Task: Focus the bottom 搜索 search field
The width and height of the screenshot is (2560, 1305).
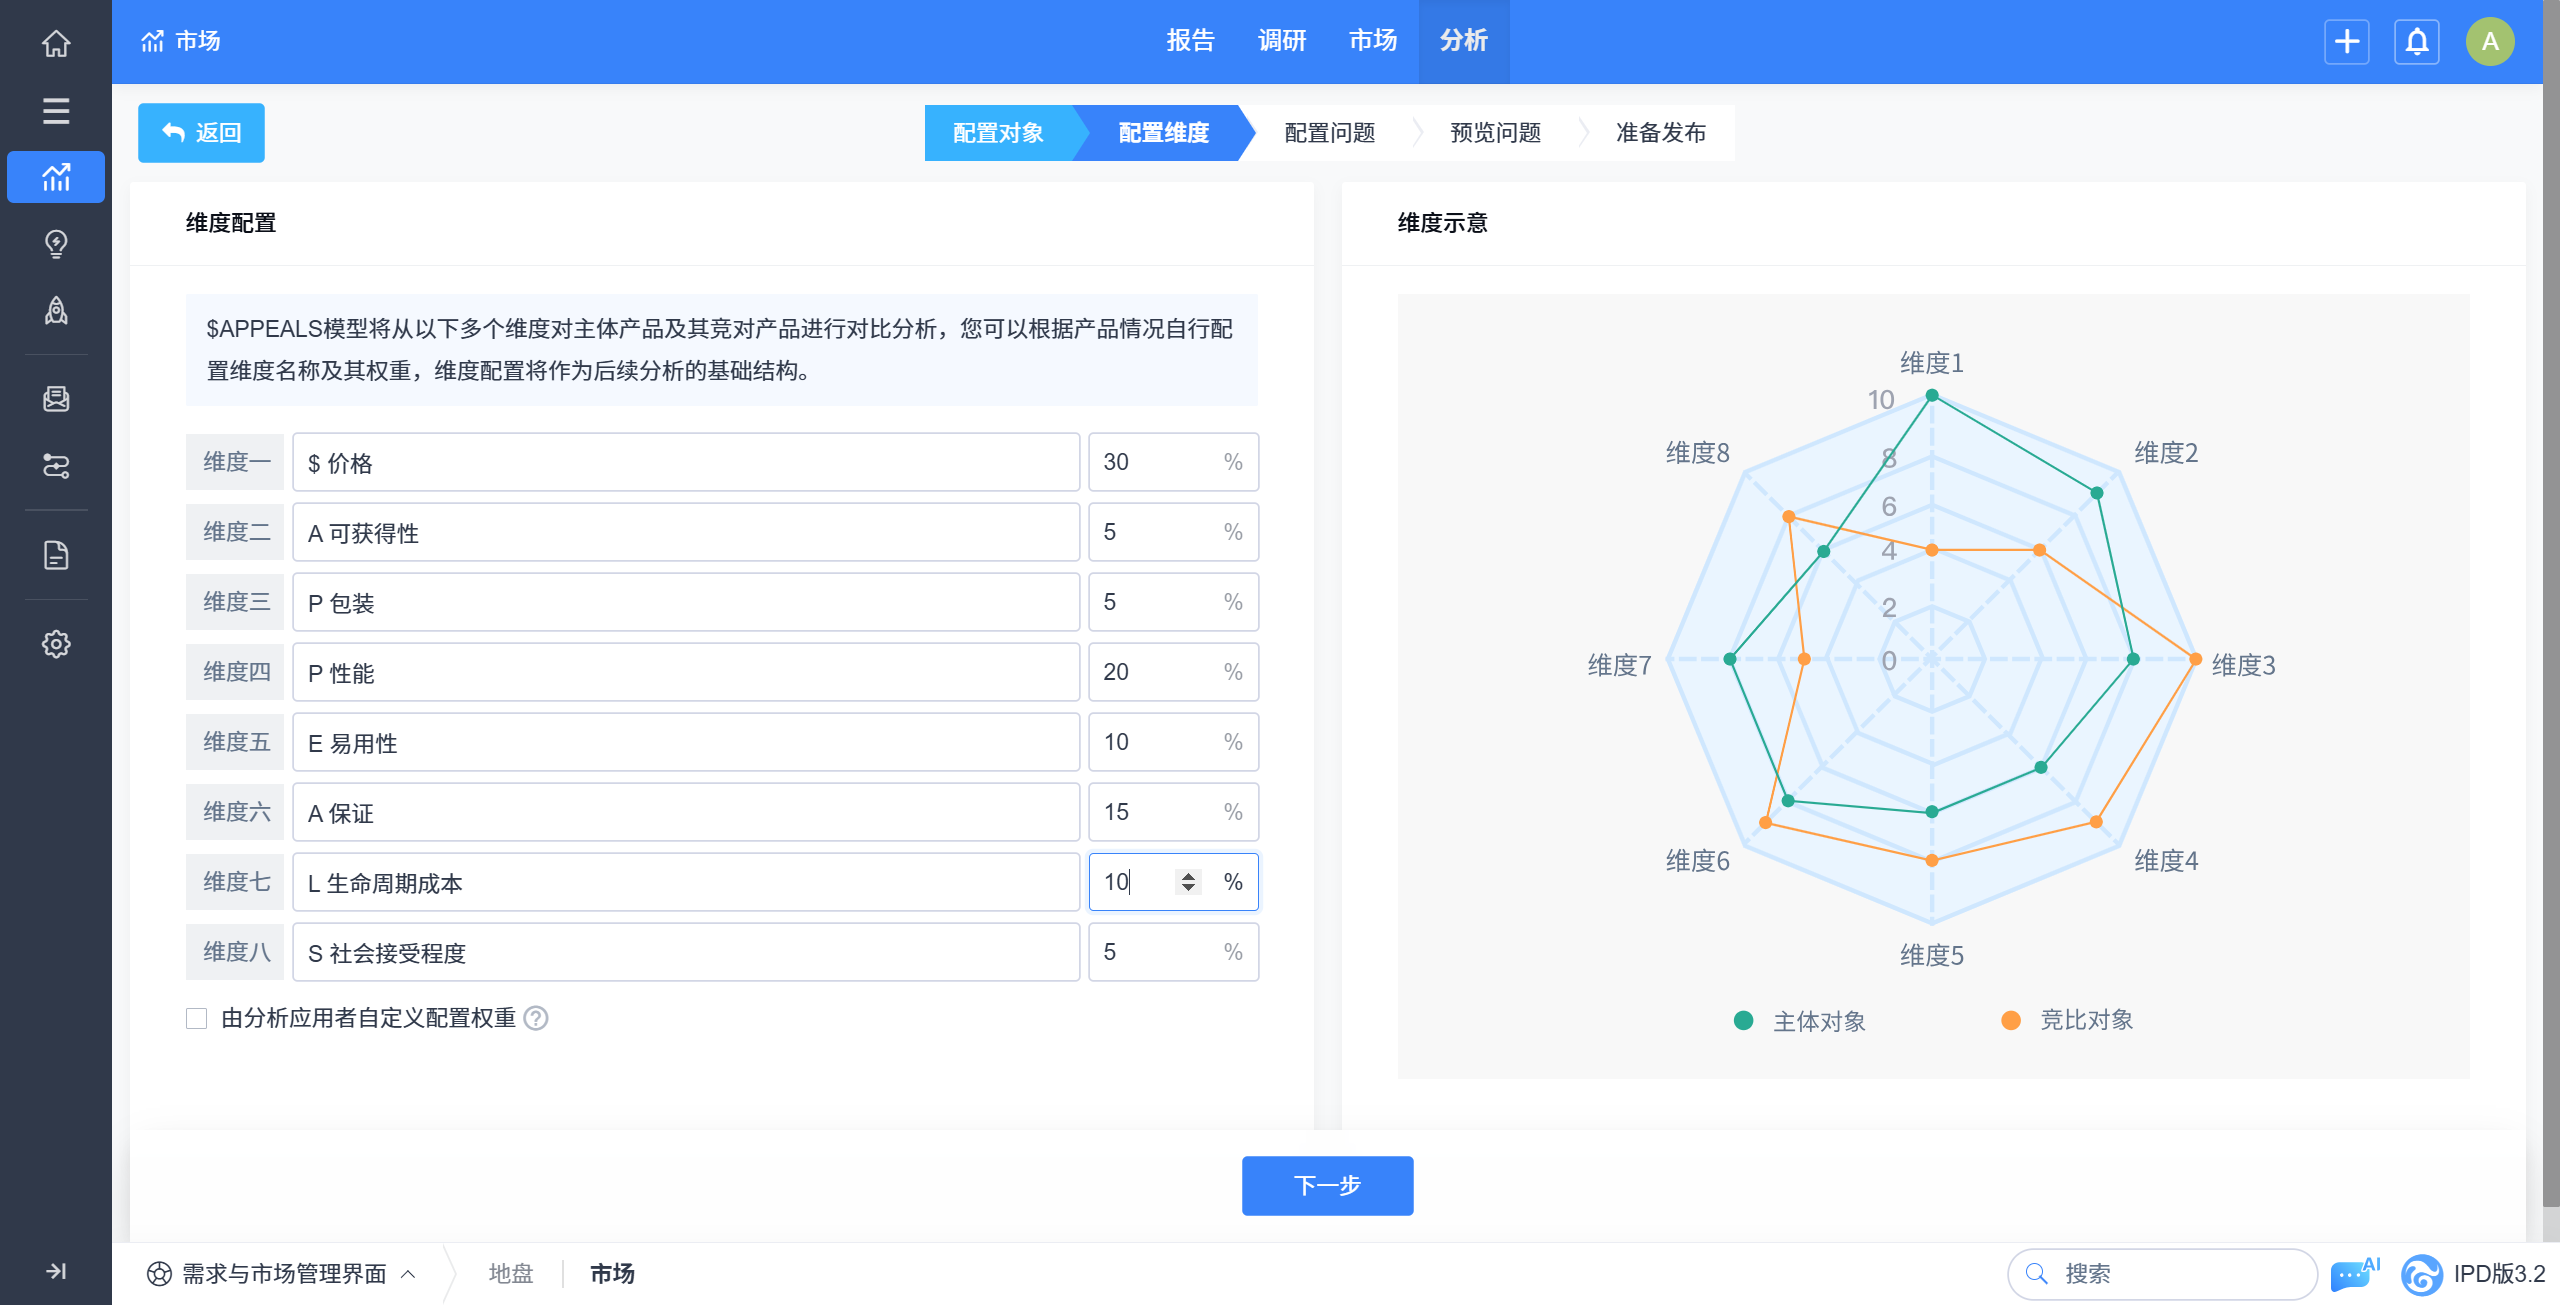Action: pyautogui.click(x=2162, y=1274)
